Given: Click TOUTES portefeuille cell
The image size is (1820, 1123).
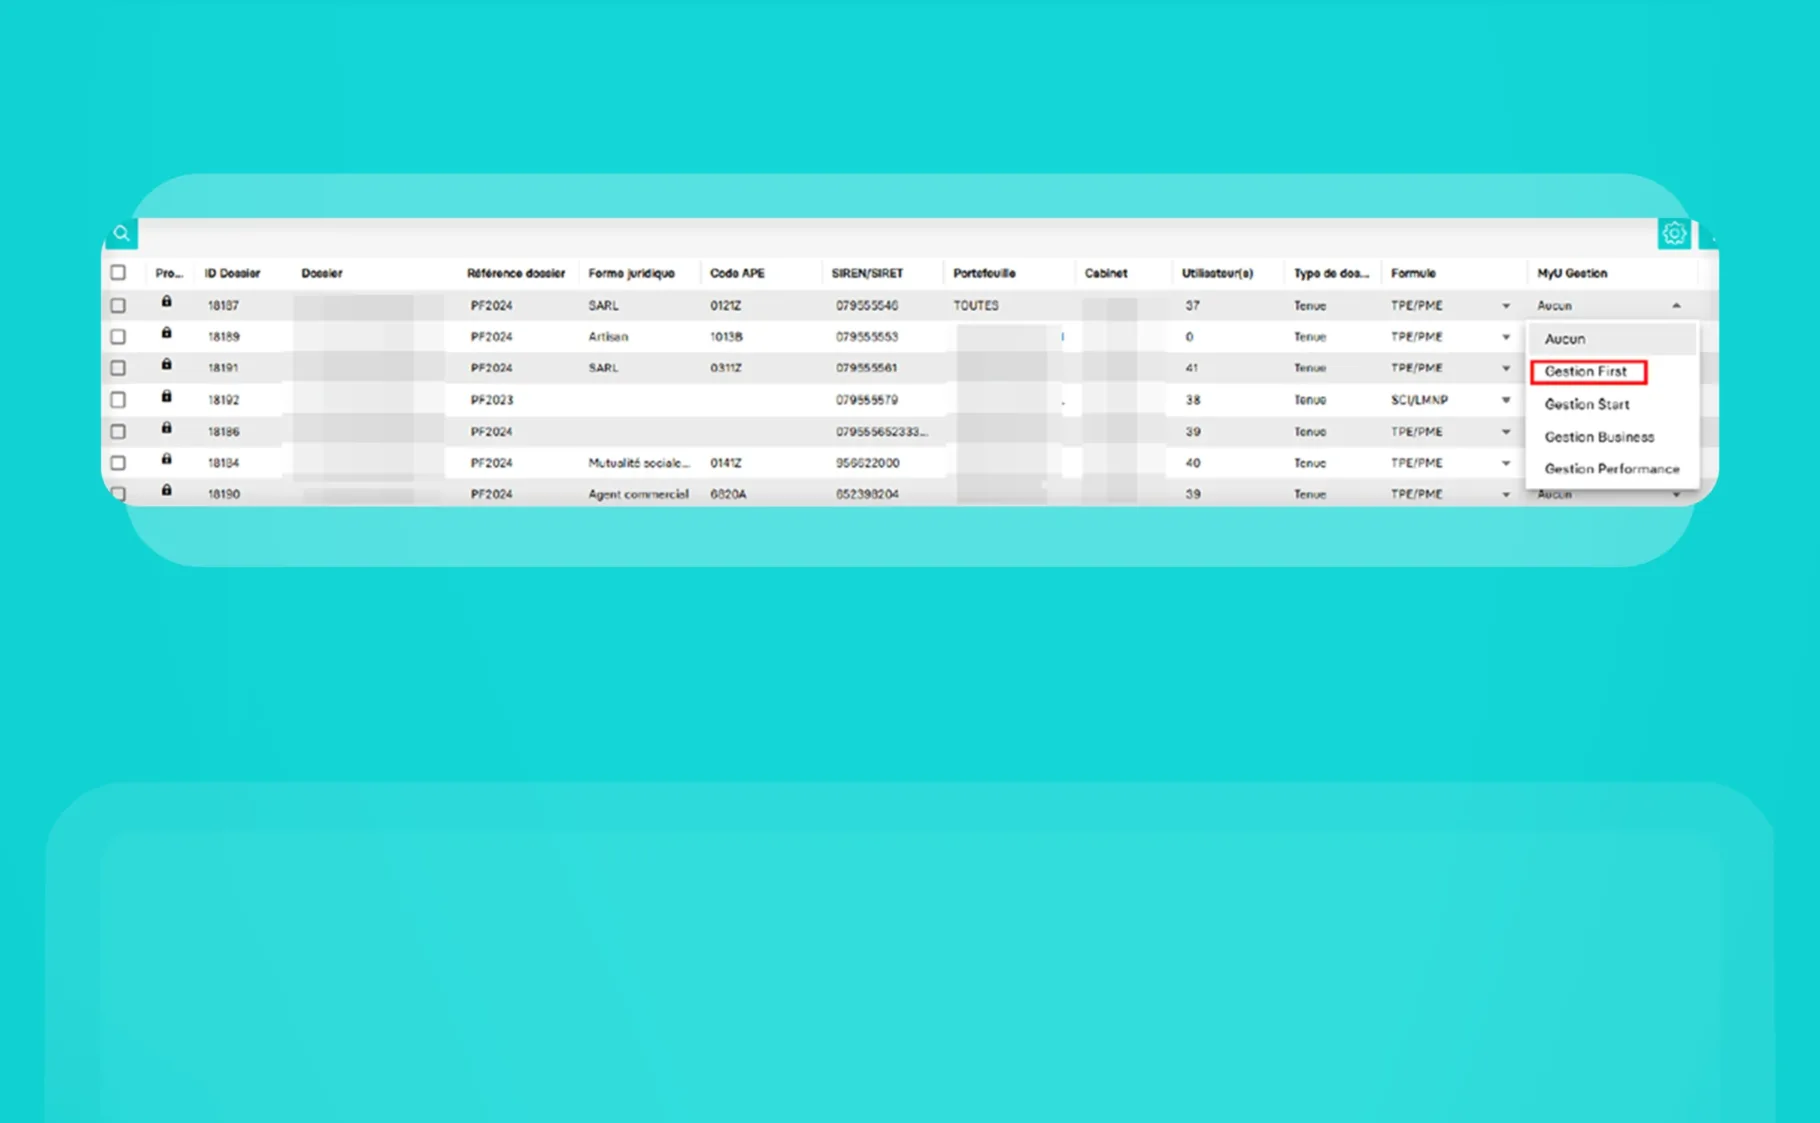Looking at the screenshot, I should click(x=976, y=306).
